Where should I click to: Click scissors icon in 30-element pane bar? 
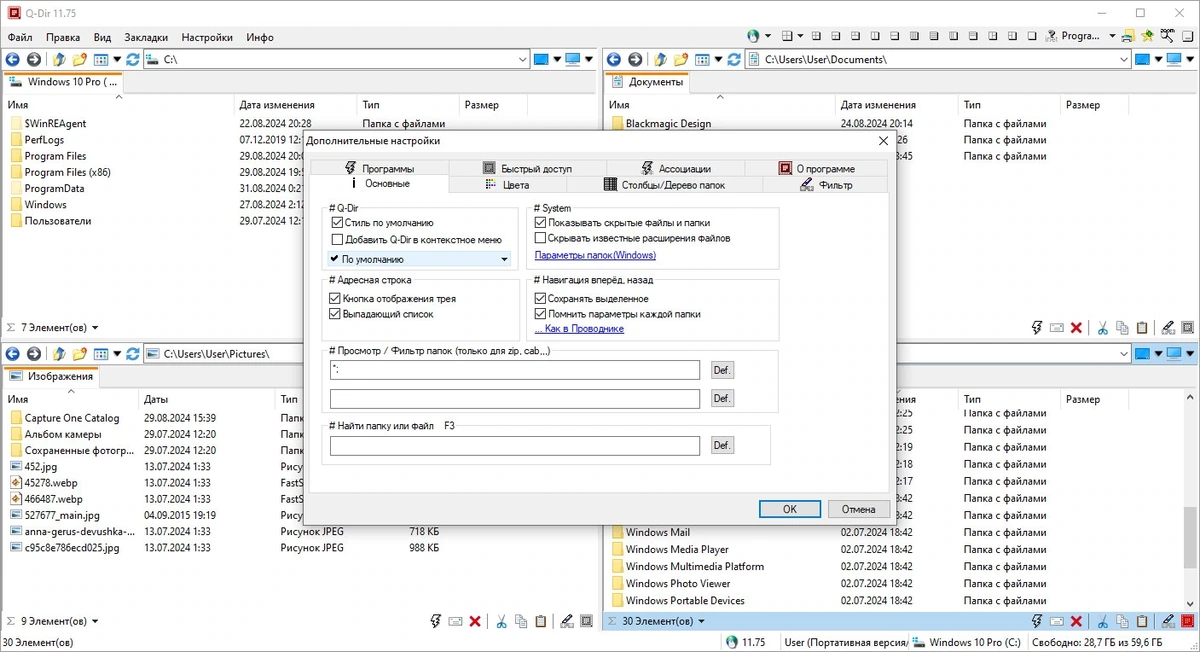(x=1102, y=621)
